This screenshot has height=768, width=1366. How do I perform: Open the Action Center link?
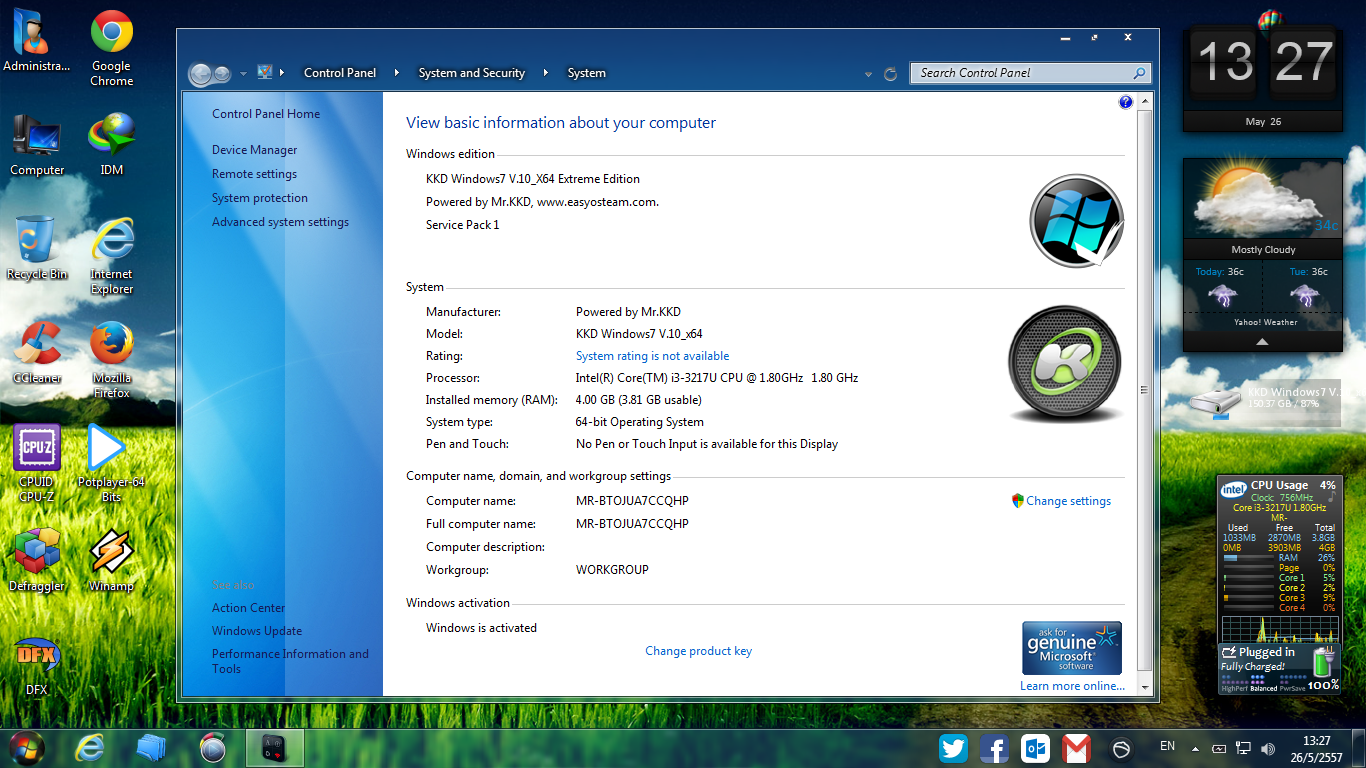coord(249,608)
